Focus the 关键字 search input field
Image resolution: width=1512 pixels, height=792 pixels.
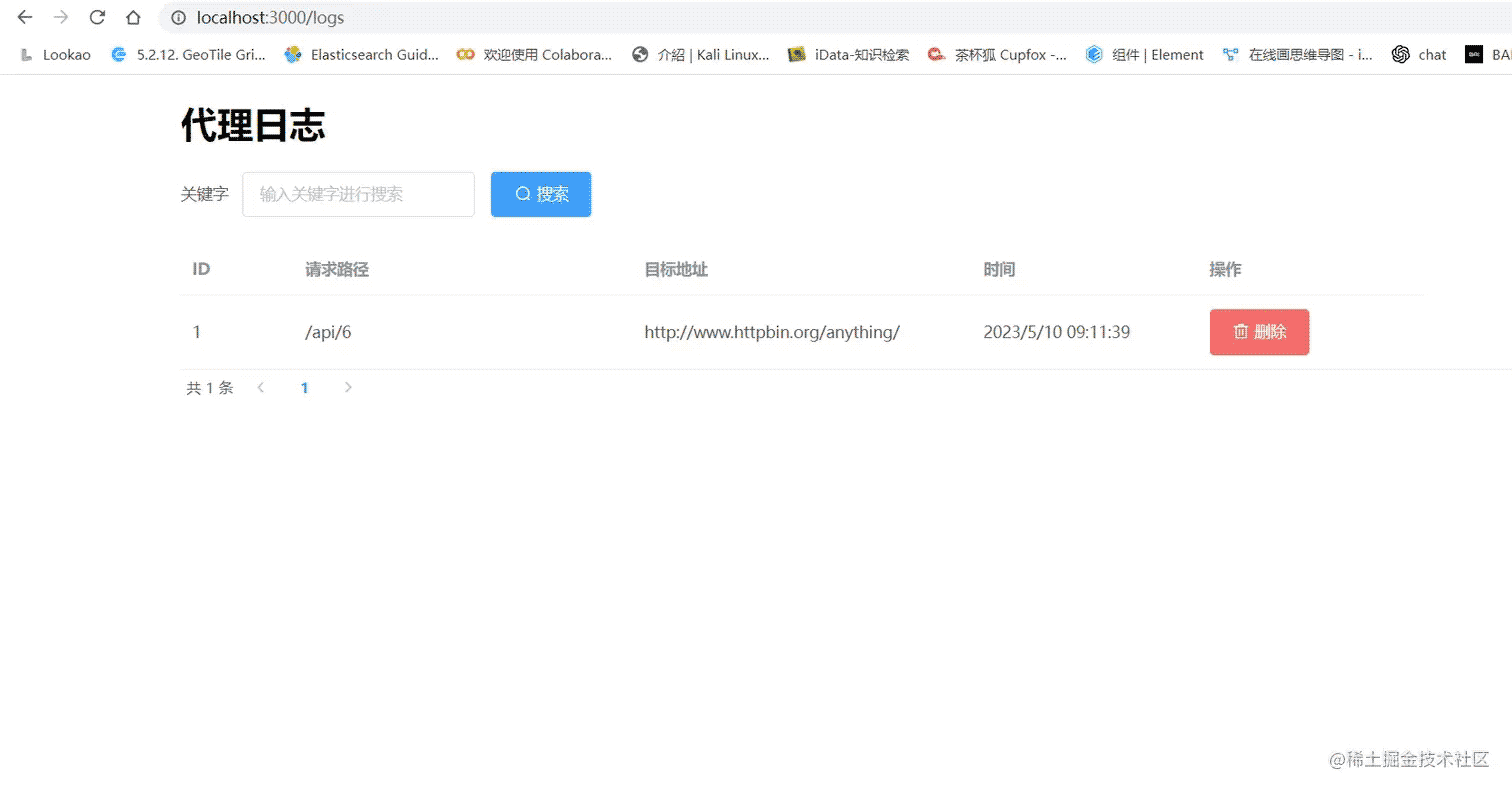click(358, 194)
